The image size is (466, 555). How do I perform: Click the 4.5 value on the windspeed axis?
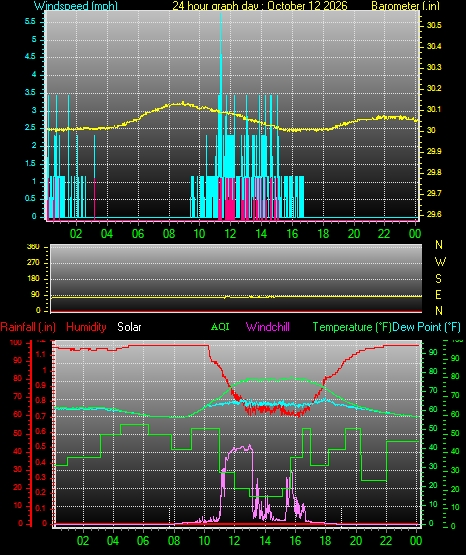click(x=30, y=57)
